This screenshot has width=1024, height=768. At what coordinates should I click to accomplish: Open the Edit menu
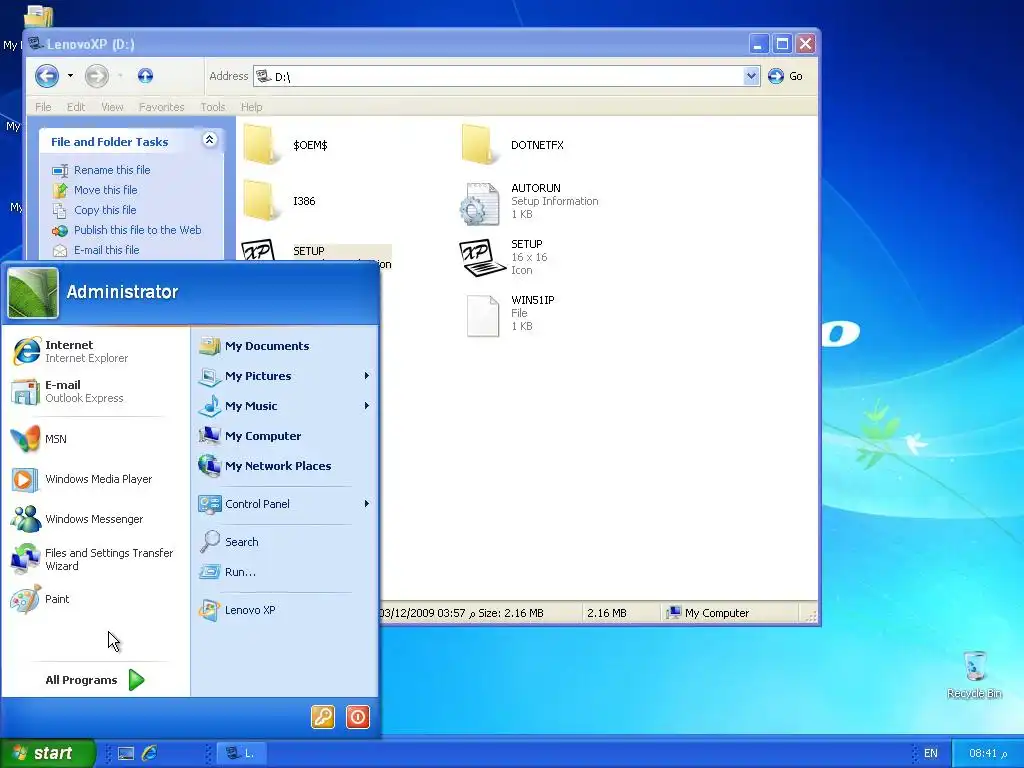[76, 107]
